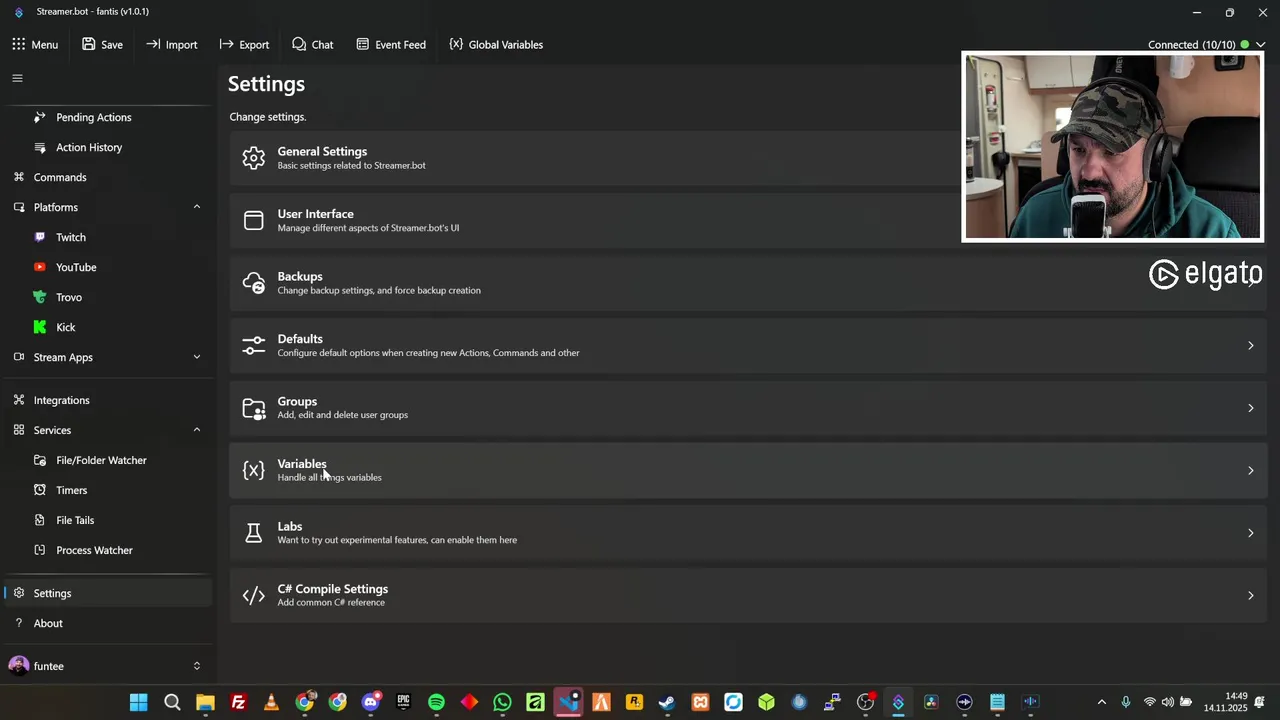This screenshot has height=720, width=1280.
Task: Click the Backups cloud icon
Action: tap(254, 283)
